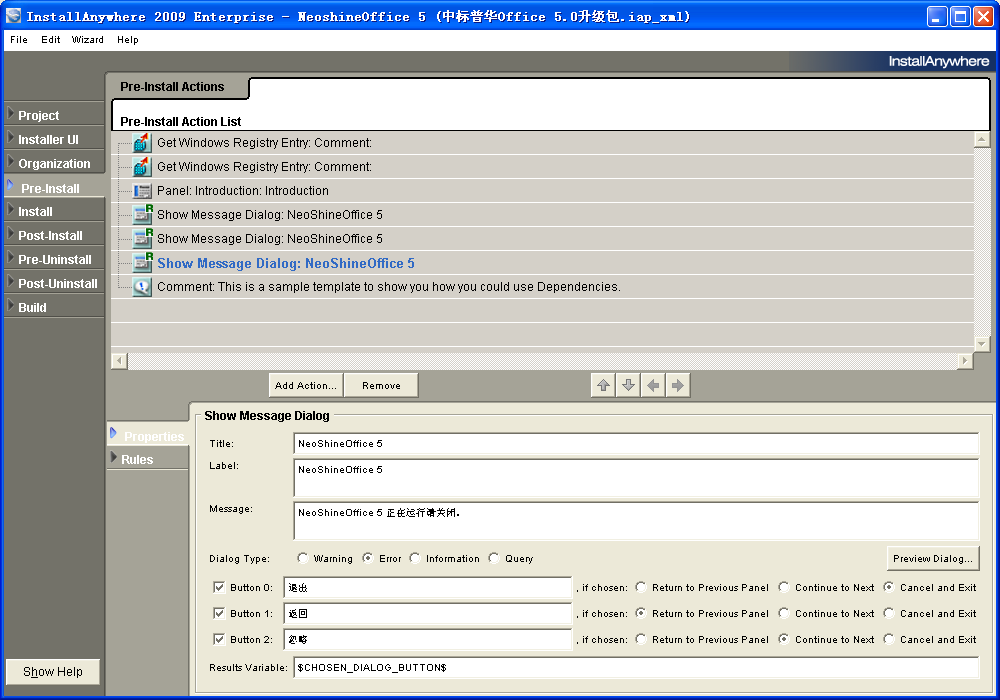Image resolution: width=1000 pixels, height=700 pixels.
Task: Select the highlighted Show Message Dialog row text
Action: tap(286, 263)
